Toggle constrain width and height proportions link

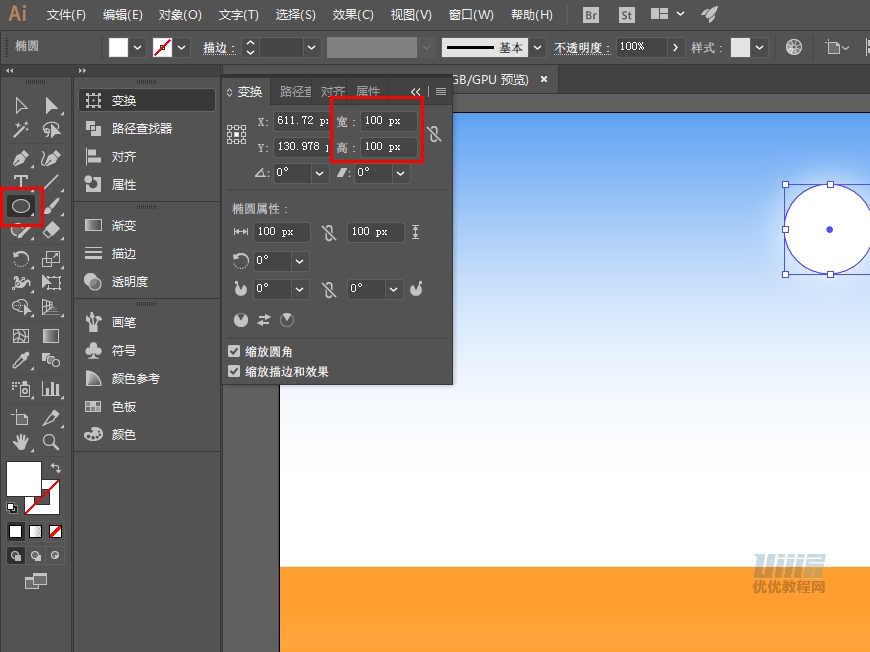pos(433,134)
